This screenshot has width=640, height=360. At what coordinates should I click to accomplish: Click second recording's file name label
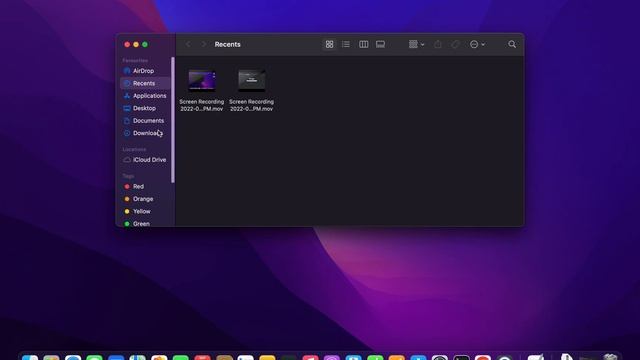(251, 105)
